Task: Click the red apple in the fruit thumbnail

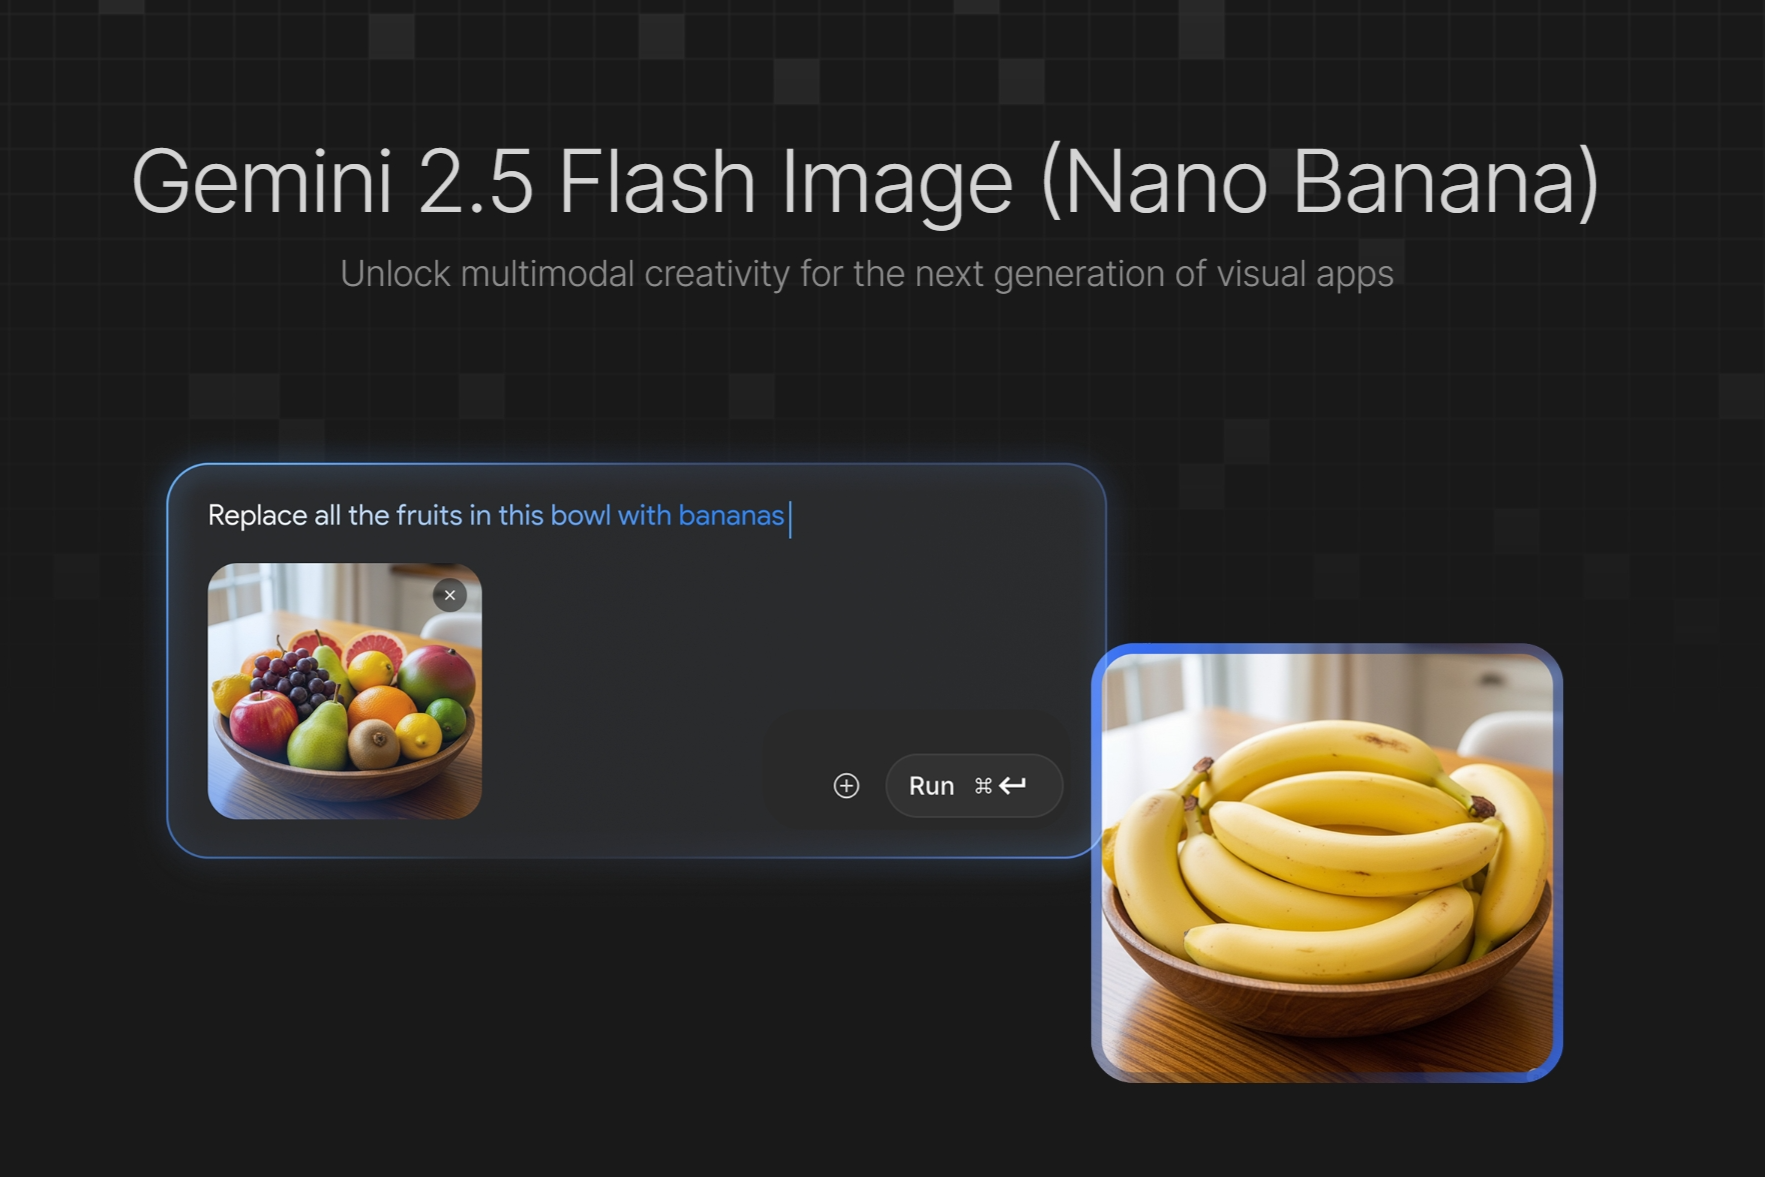Action: 263,721
